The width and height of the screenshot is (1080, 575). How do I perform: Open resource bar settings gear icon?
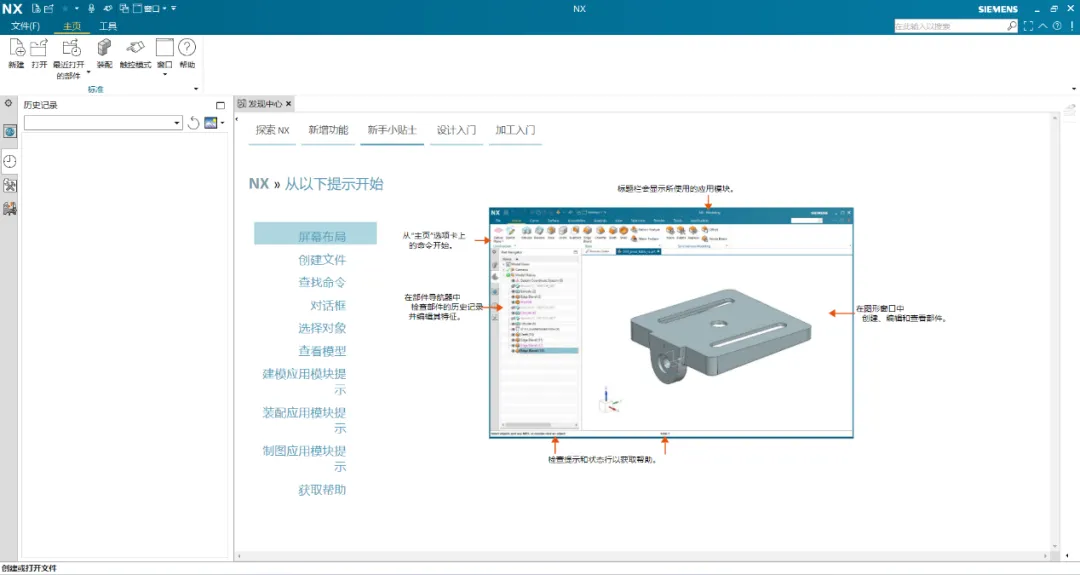point(8,103)
